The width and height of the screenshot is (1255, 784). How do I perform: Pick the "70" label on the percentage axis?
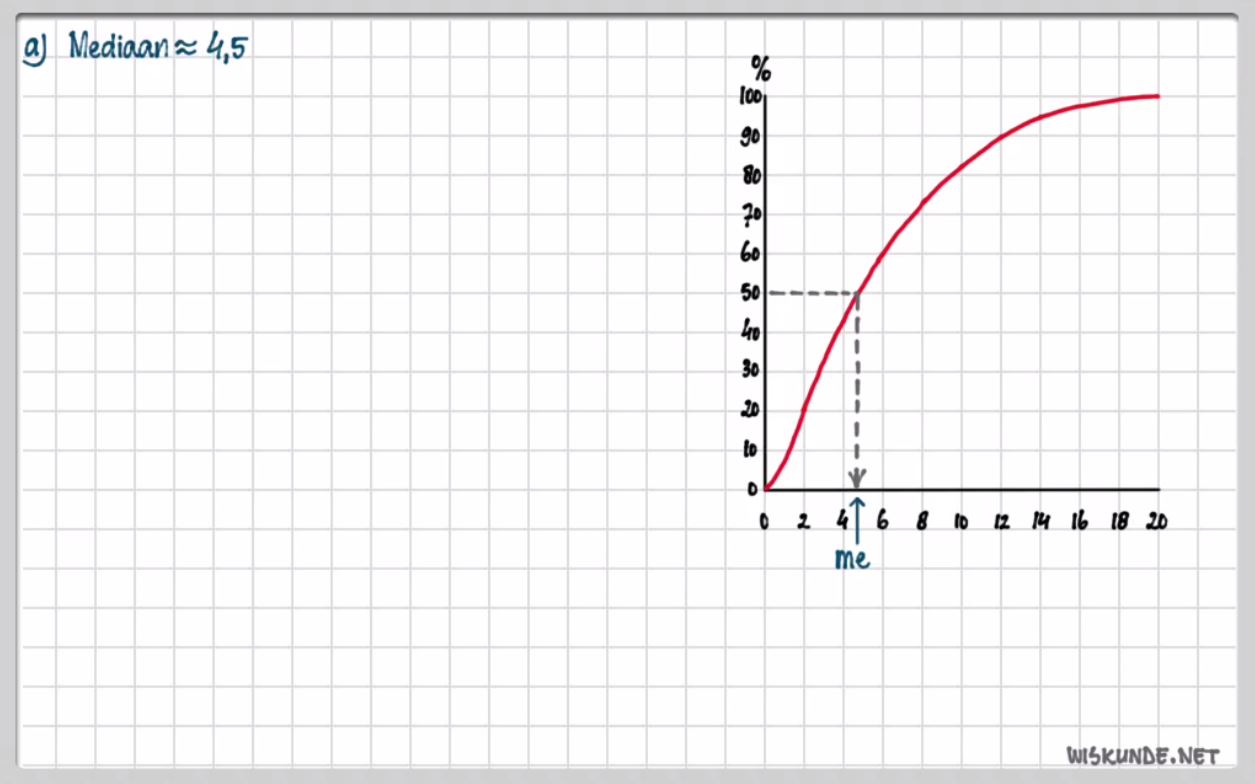pos(751,215)
